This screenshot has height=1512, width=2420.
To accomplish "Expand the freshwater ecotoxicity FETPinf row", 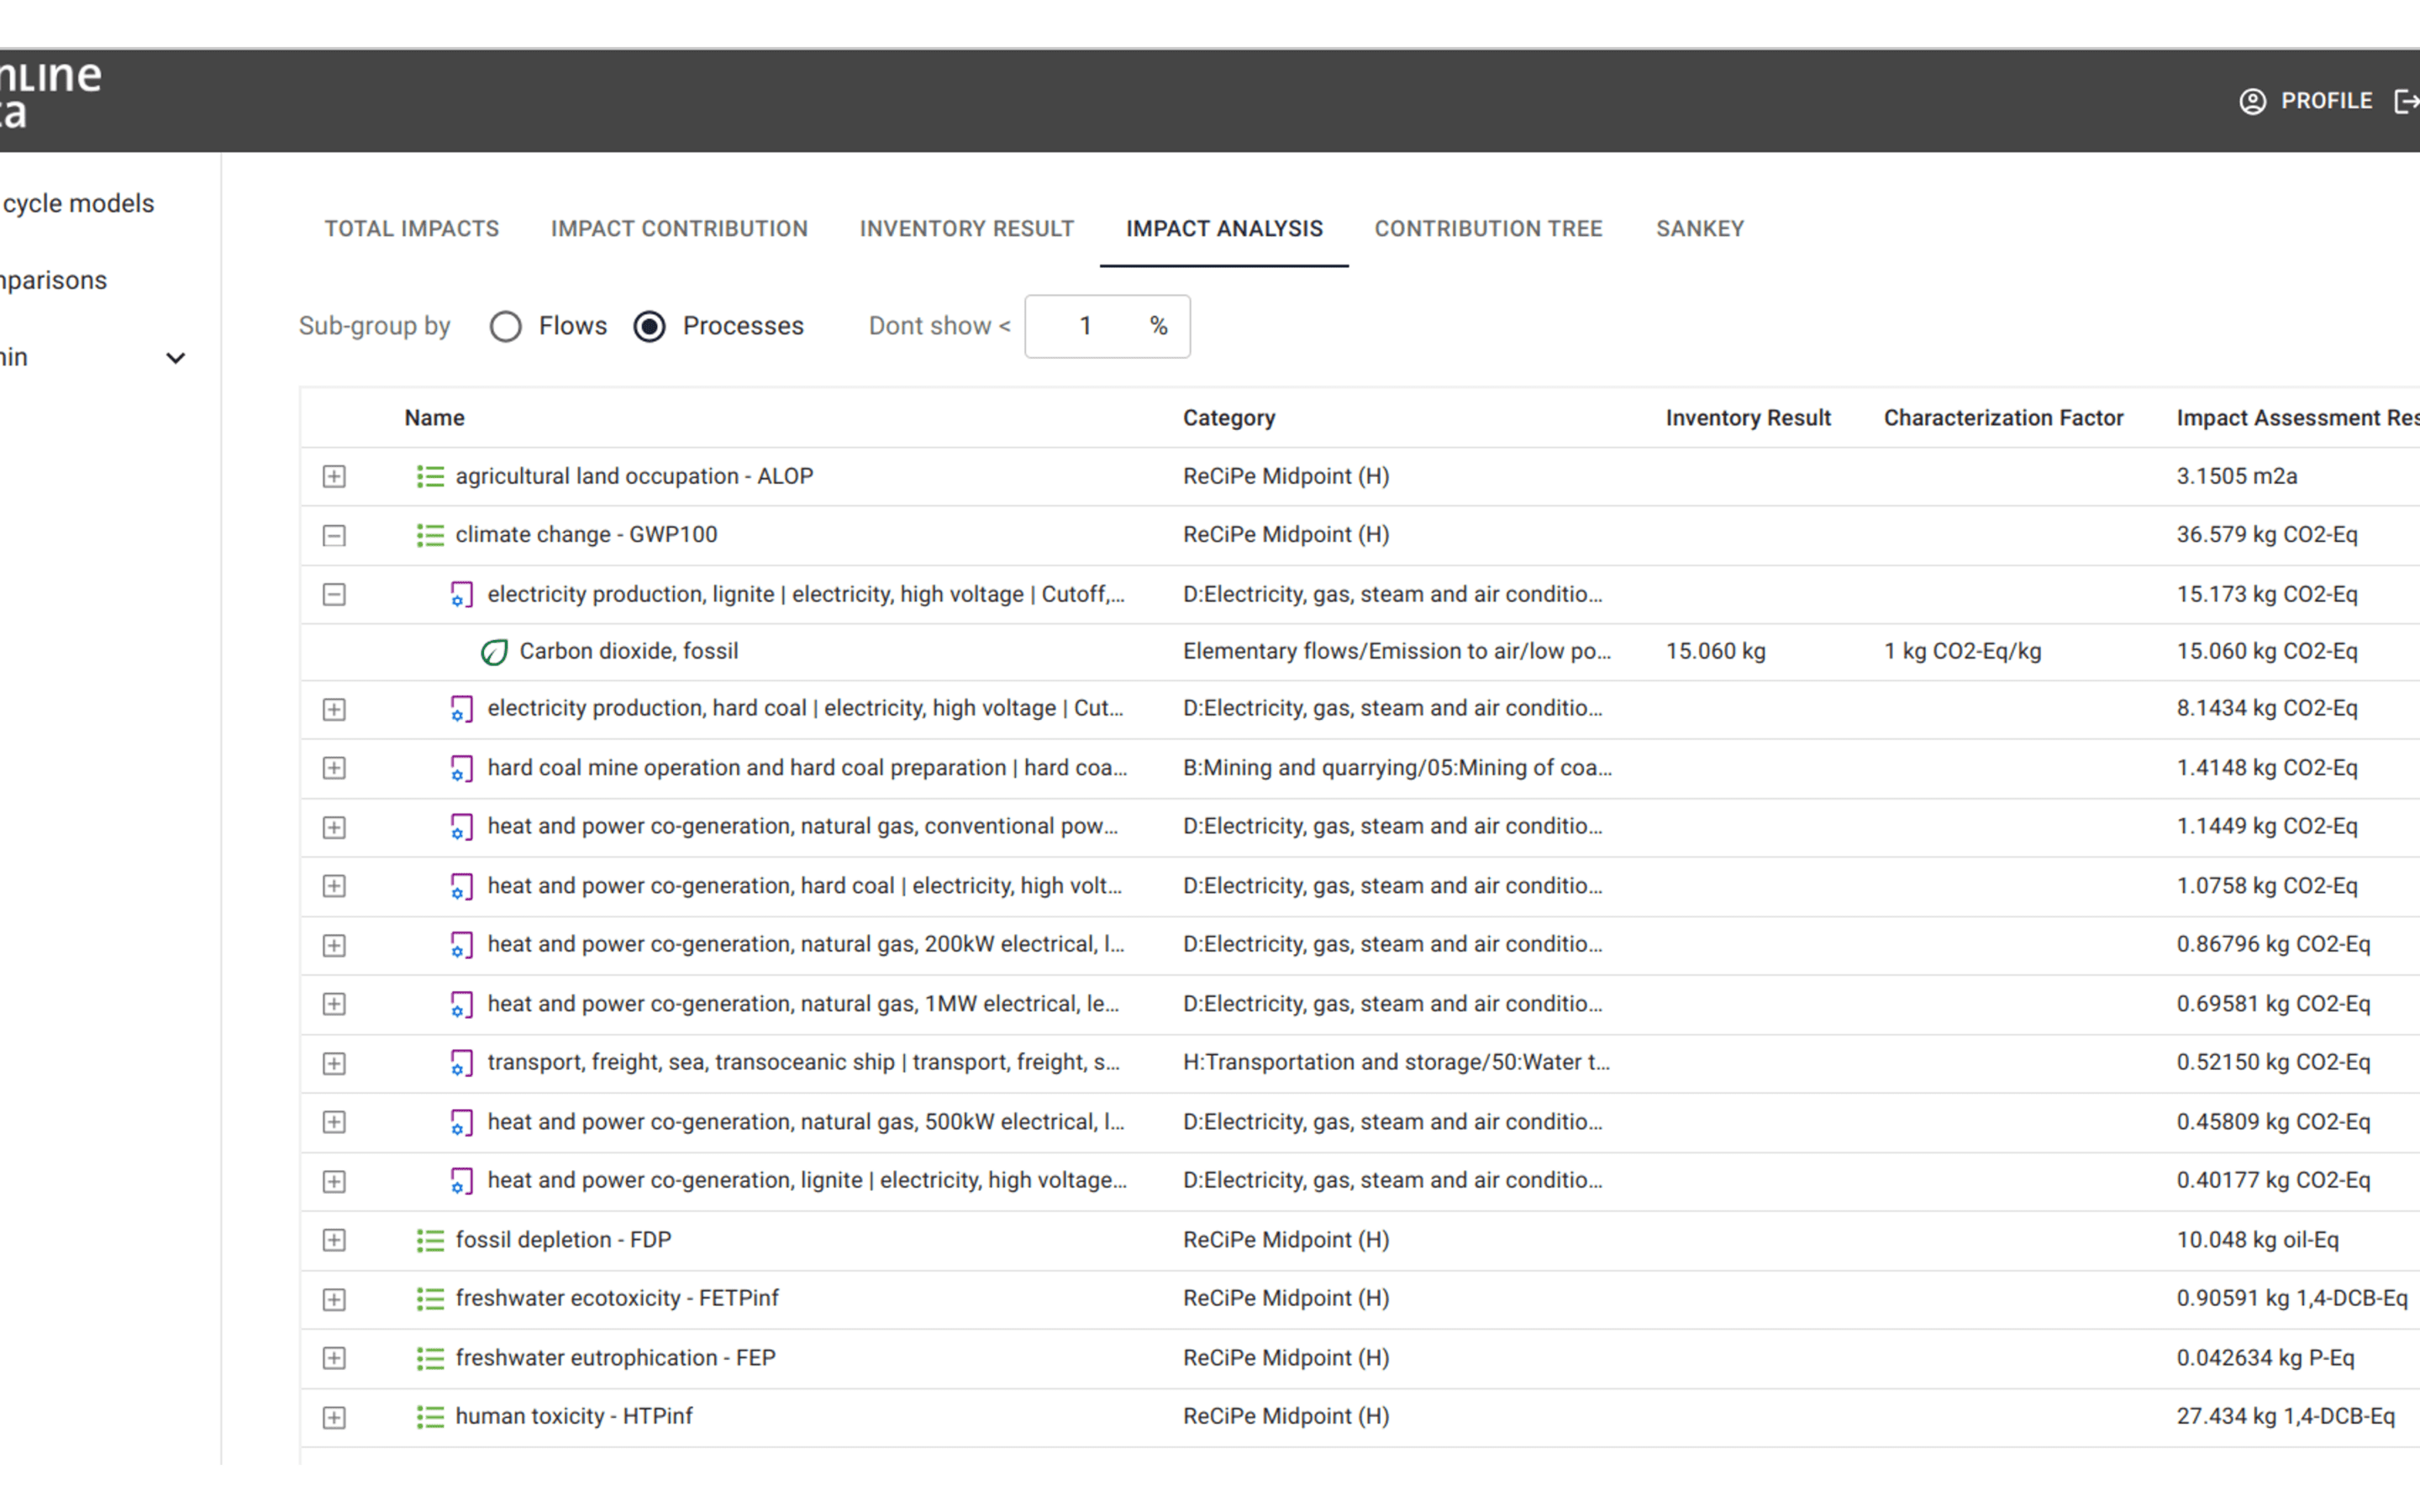I will (x=334, y=1299).
